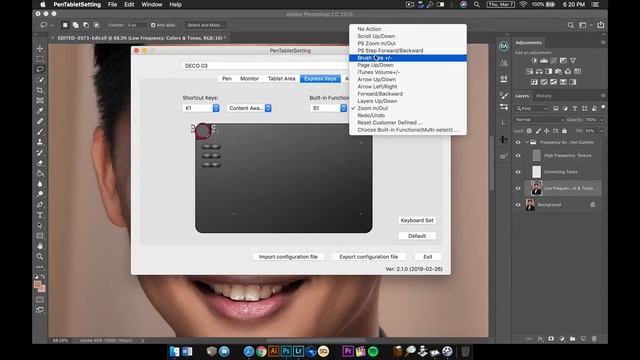
Task: Toggle layer filtering switch in Layers panel
Action: pos(603,108)
